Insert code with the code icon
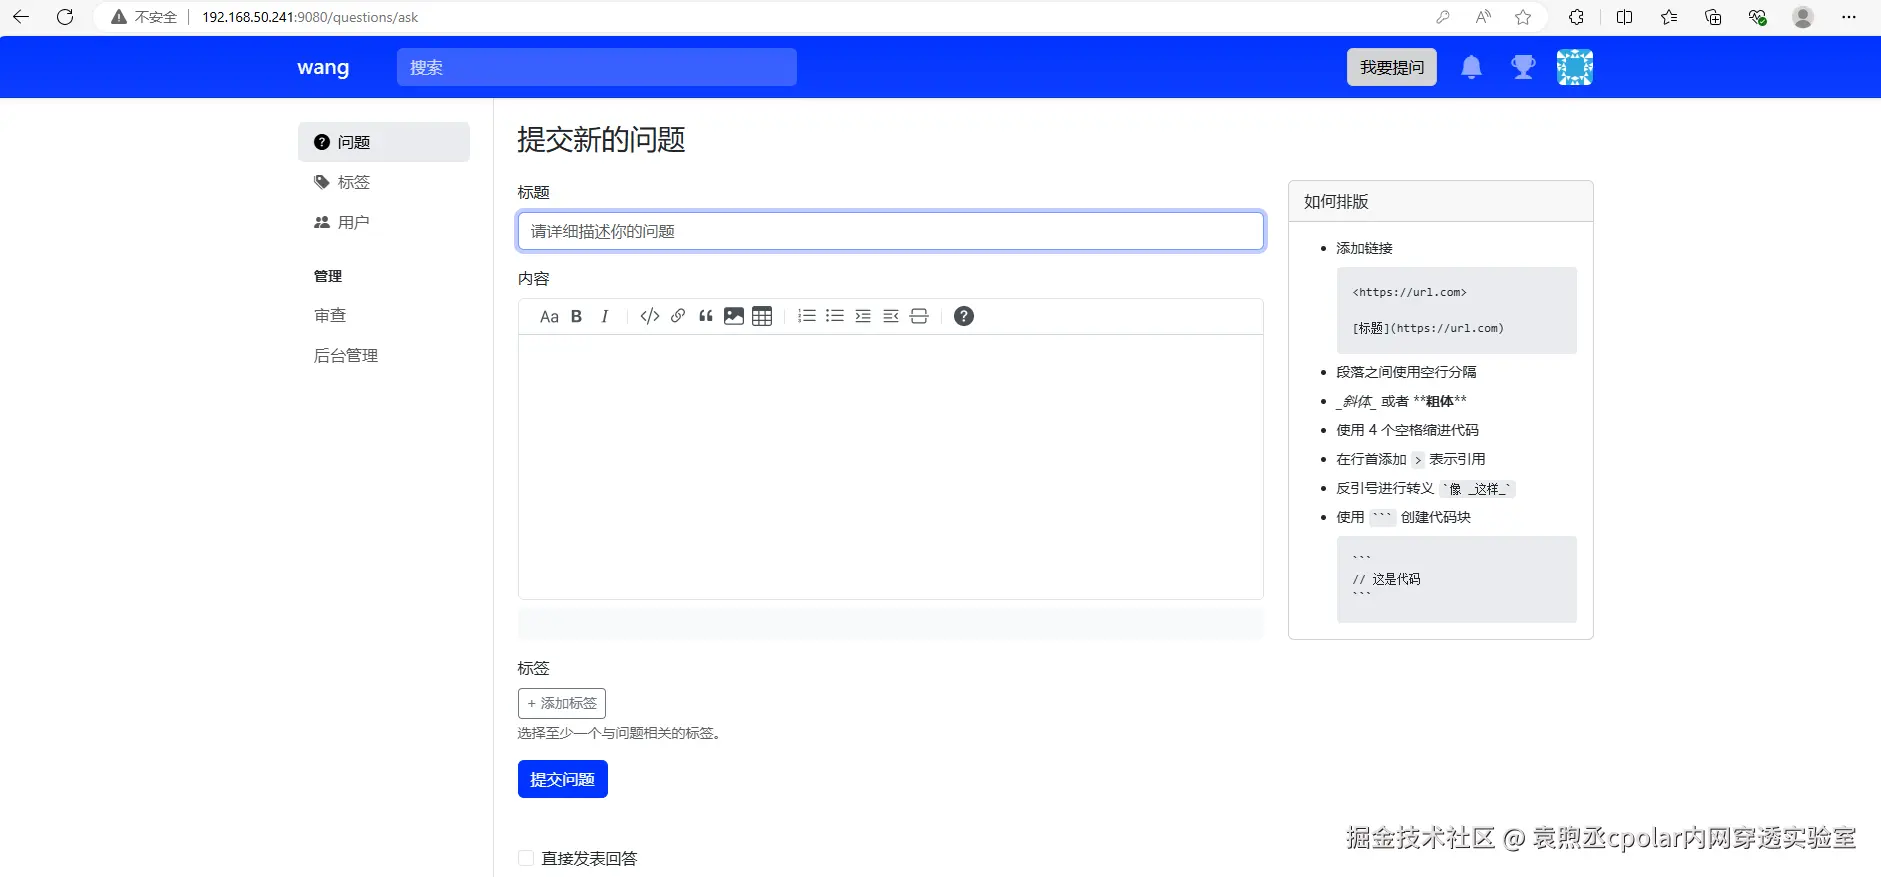 [x=649, y=316]
